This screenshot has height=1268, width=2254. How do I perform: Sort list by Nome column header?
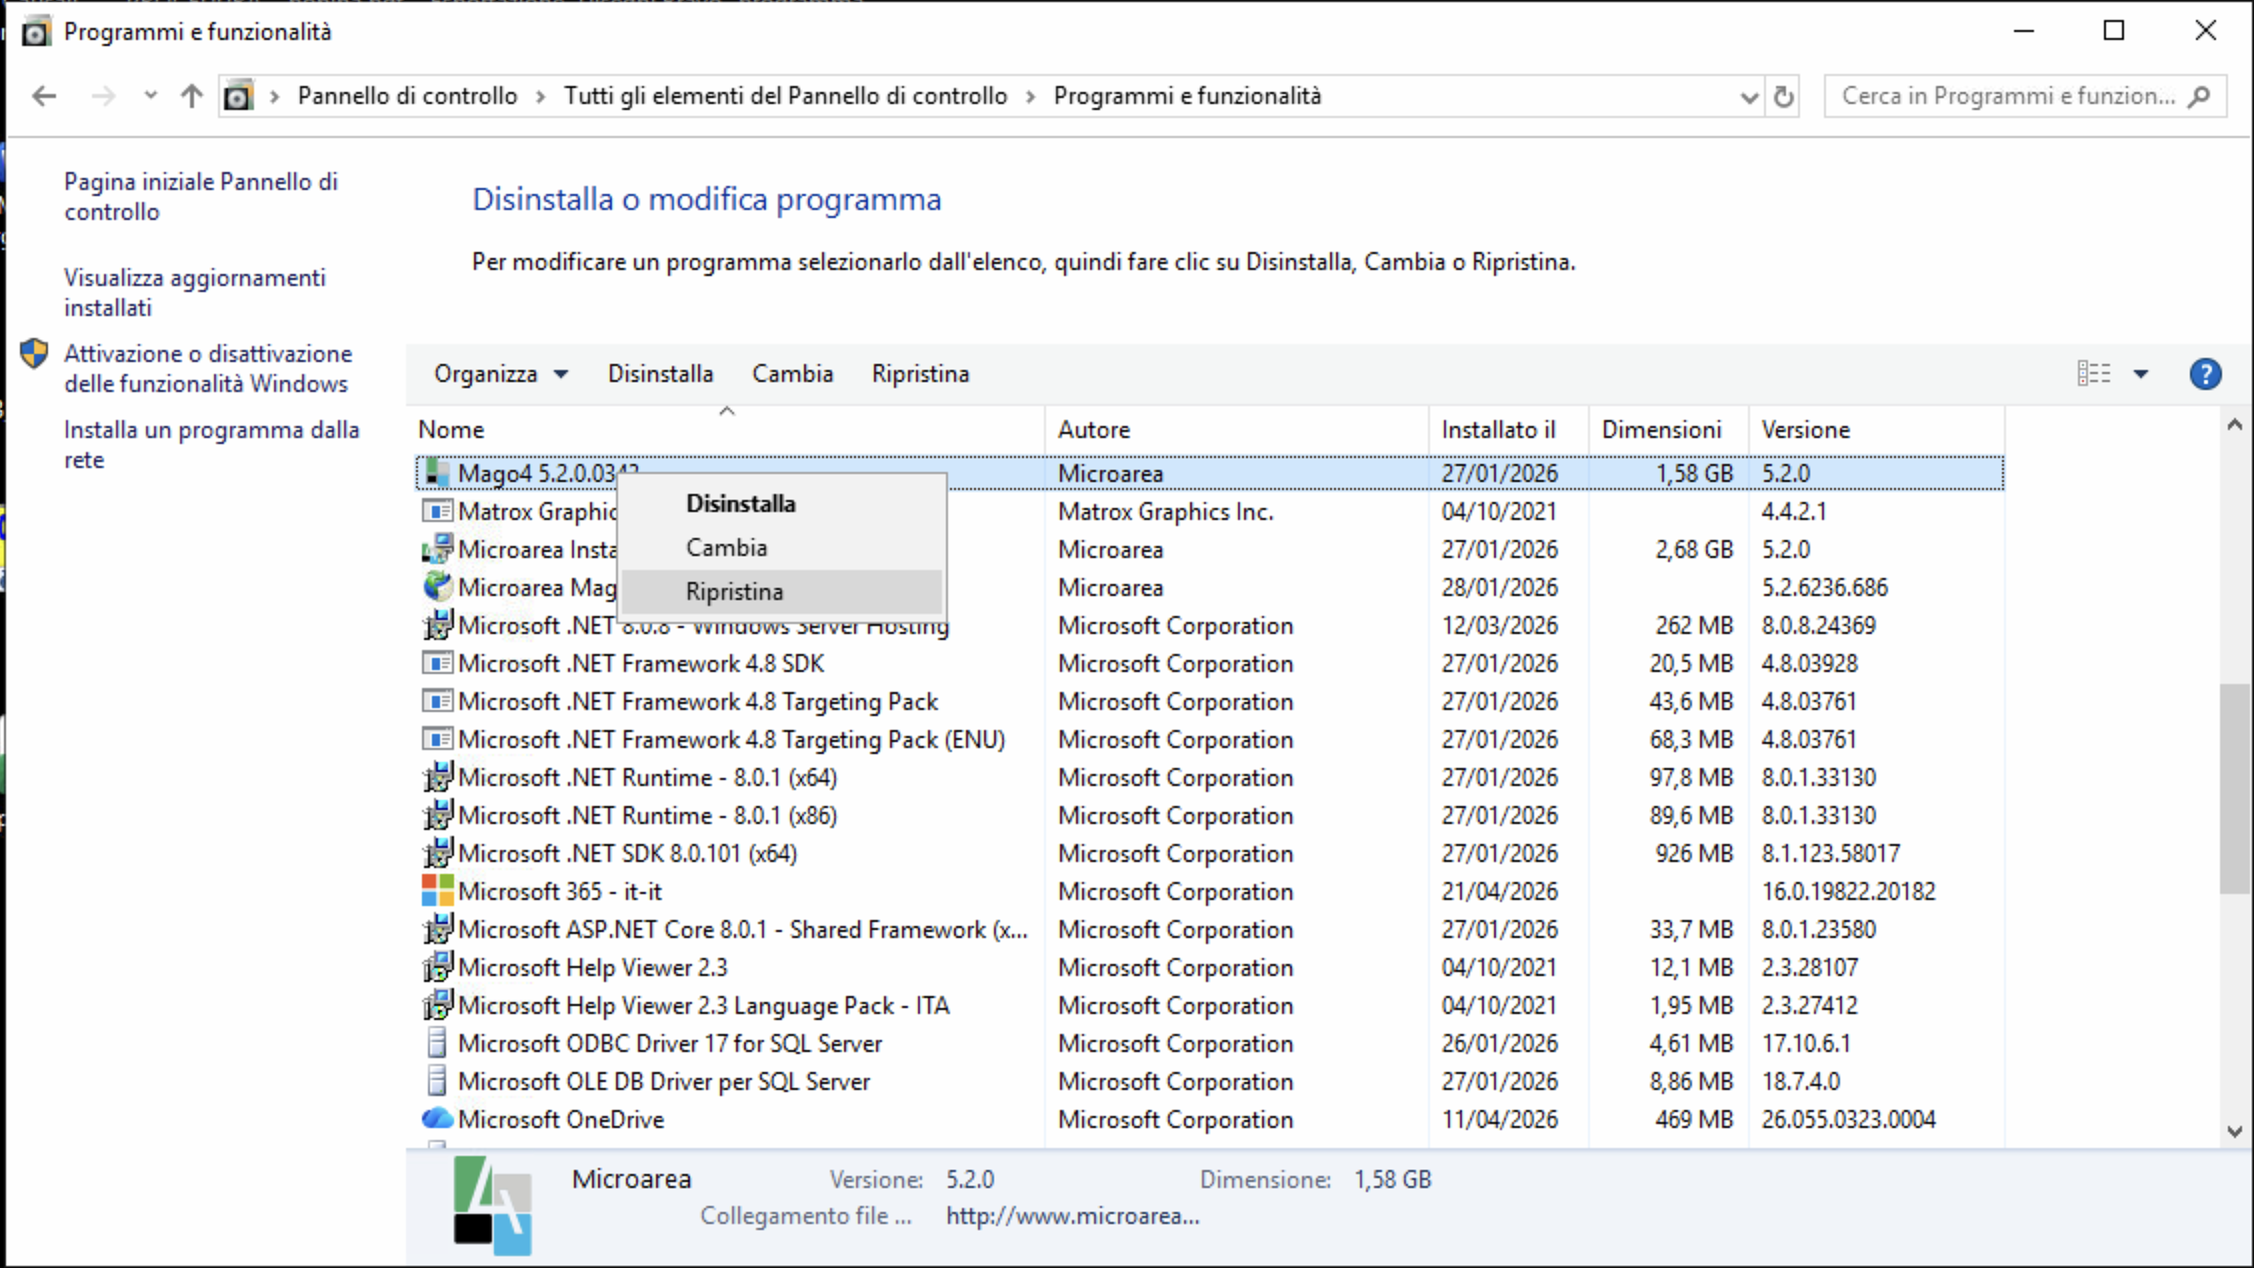726,430
